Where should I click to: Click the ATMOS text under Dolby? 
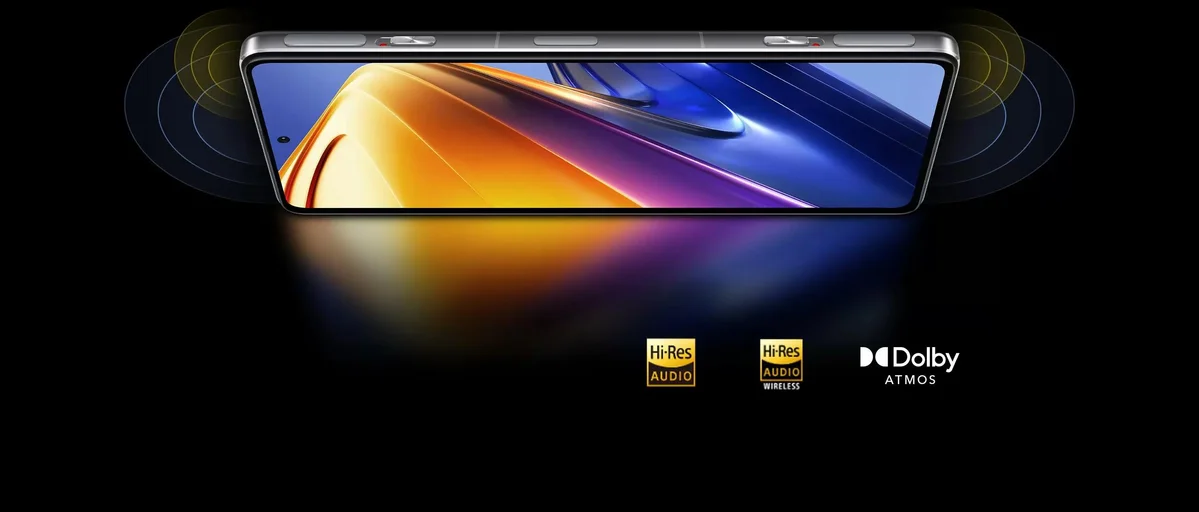click(x=910, y=380)
